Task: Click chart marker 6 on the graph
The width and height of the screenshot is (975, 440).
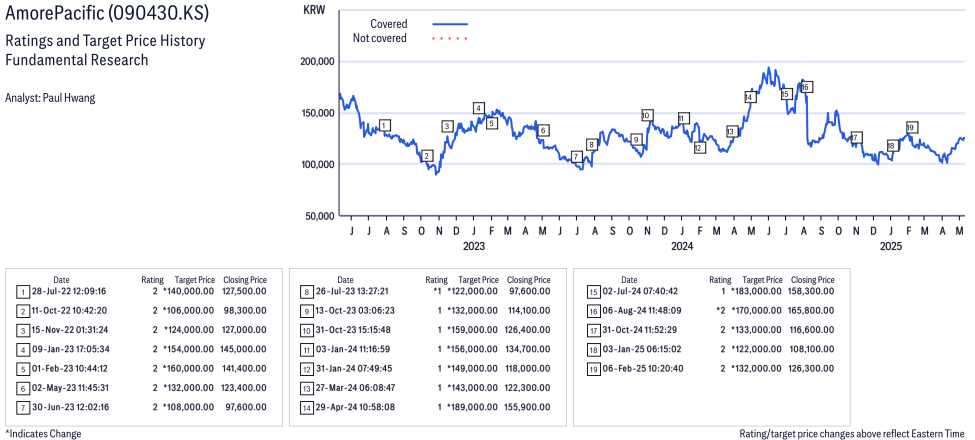Action: click(543, 131)
